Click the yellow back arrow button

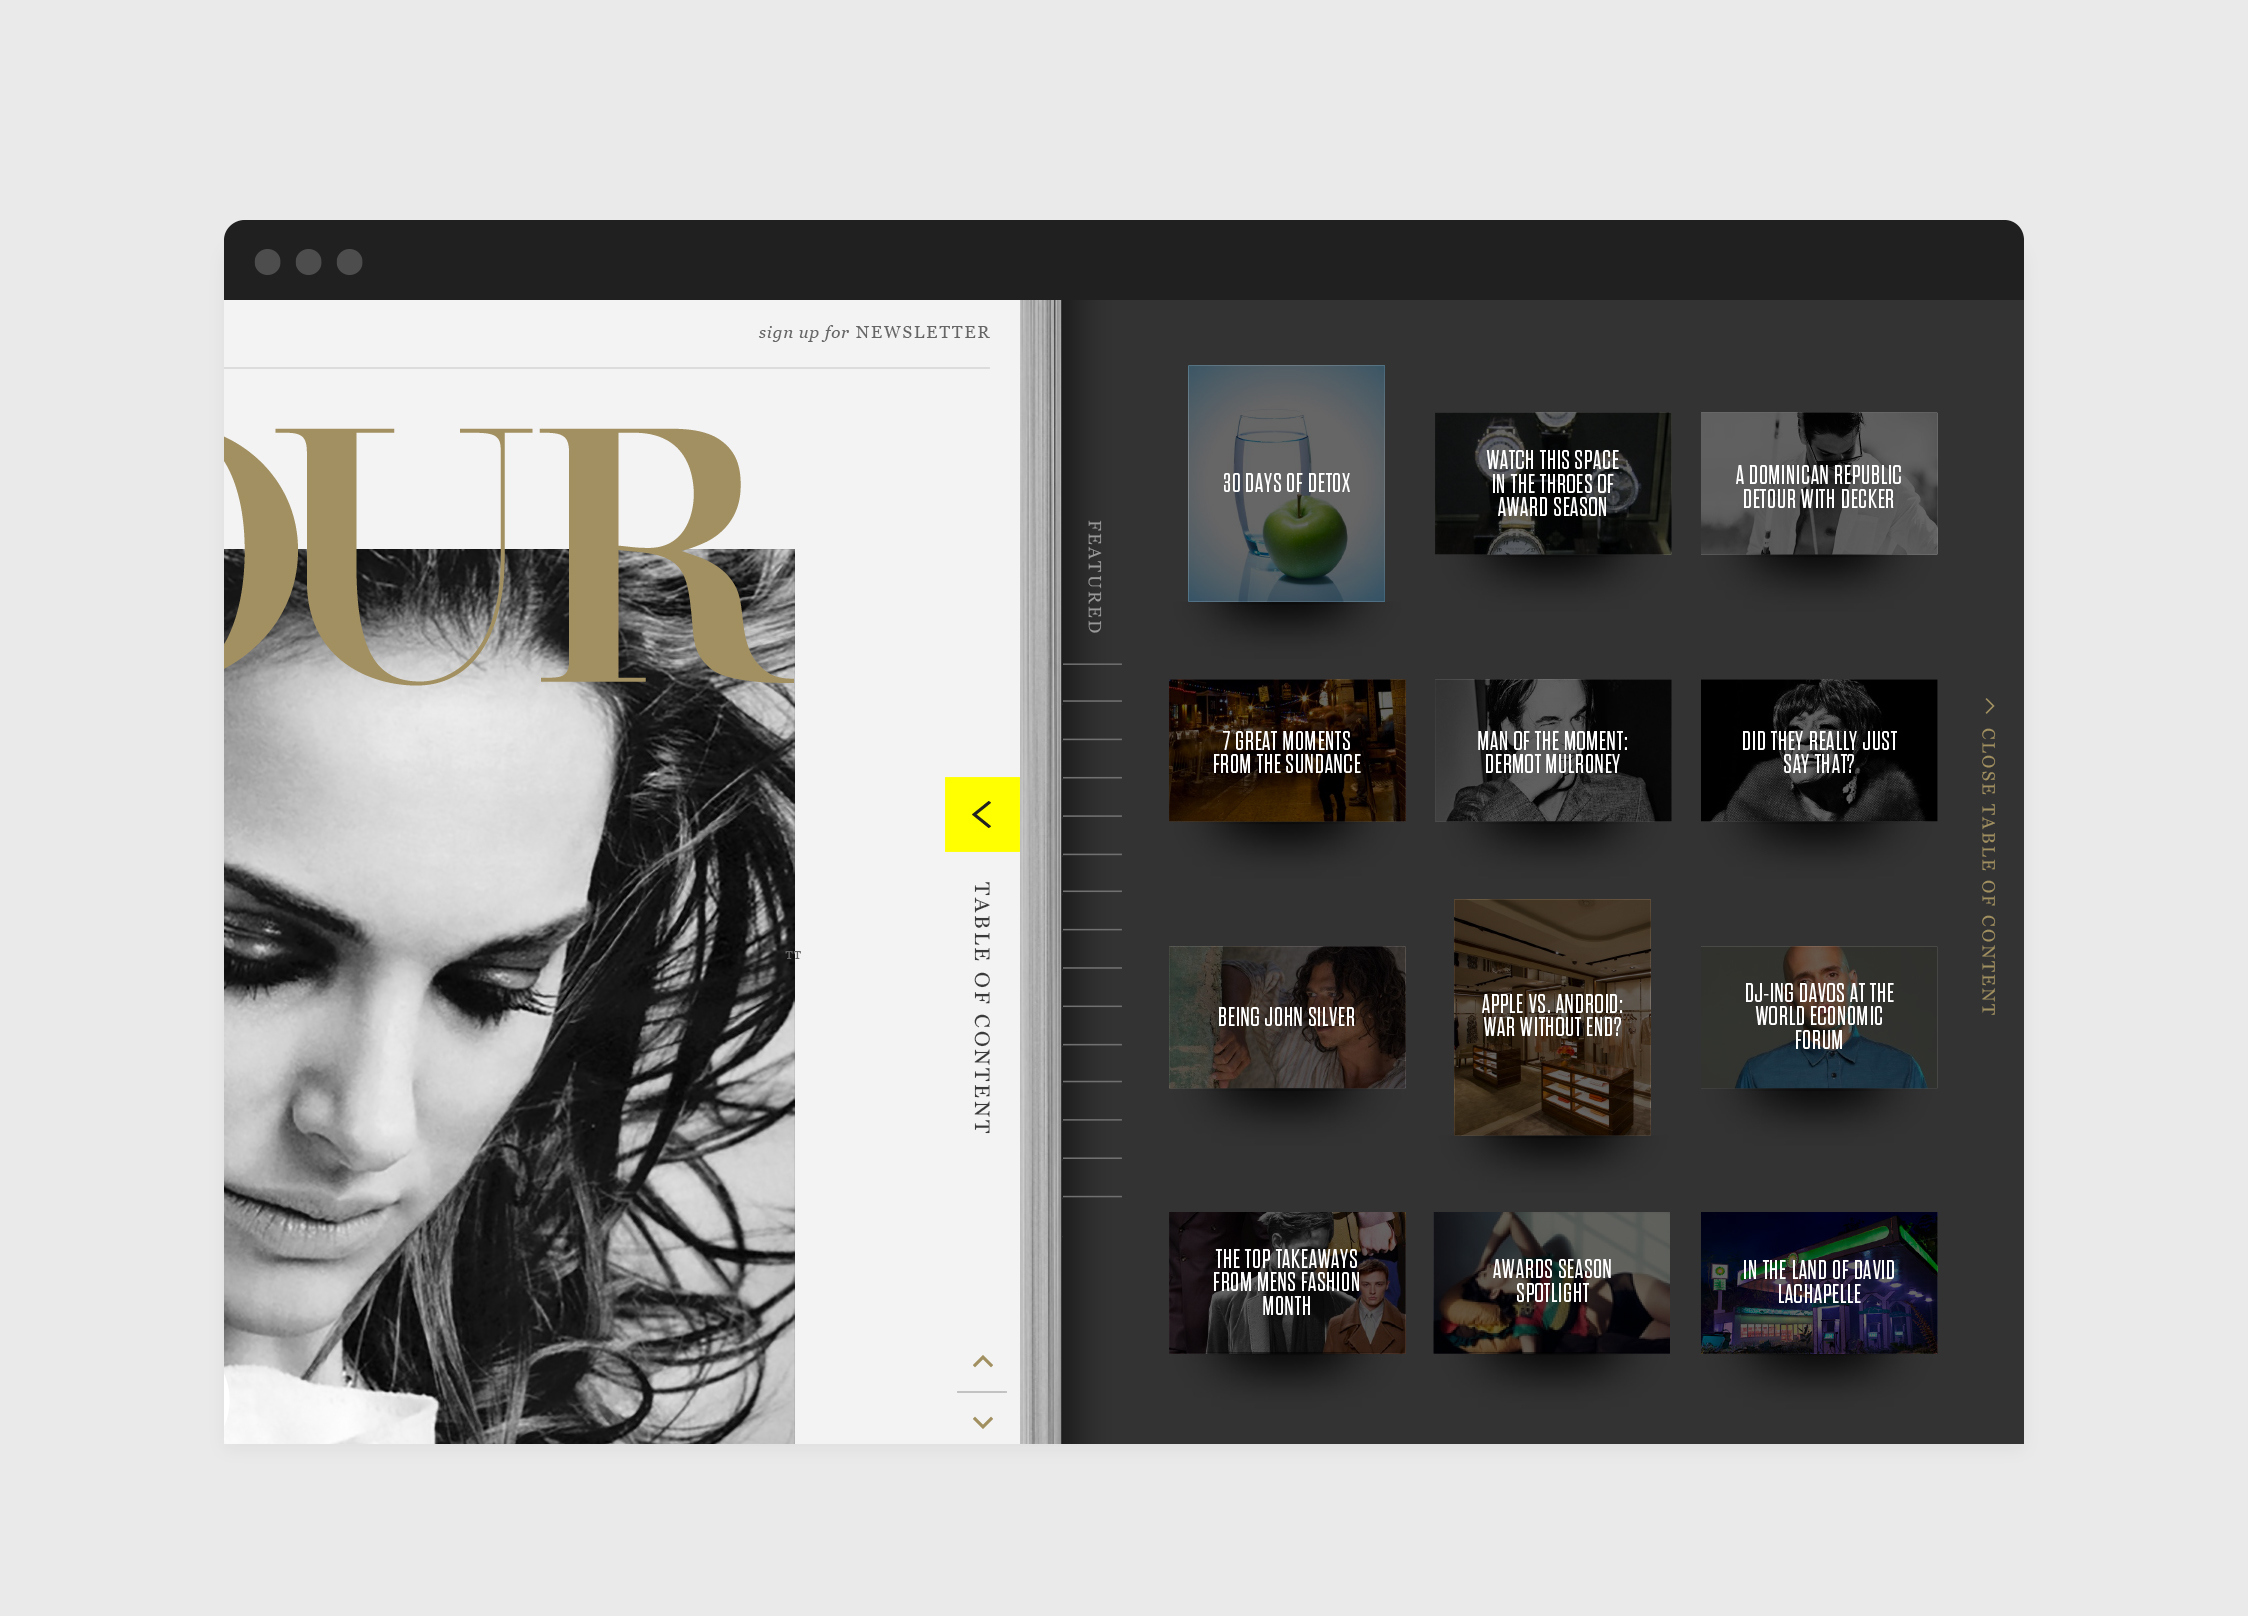pos(982,814)
